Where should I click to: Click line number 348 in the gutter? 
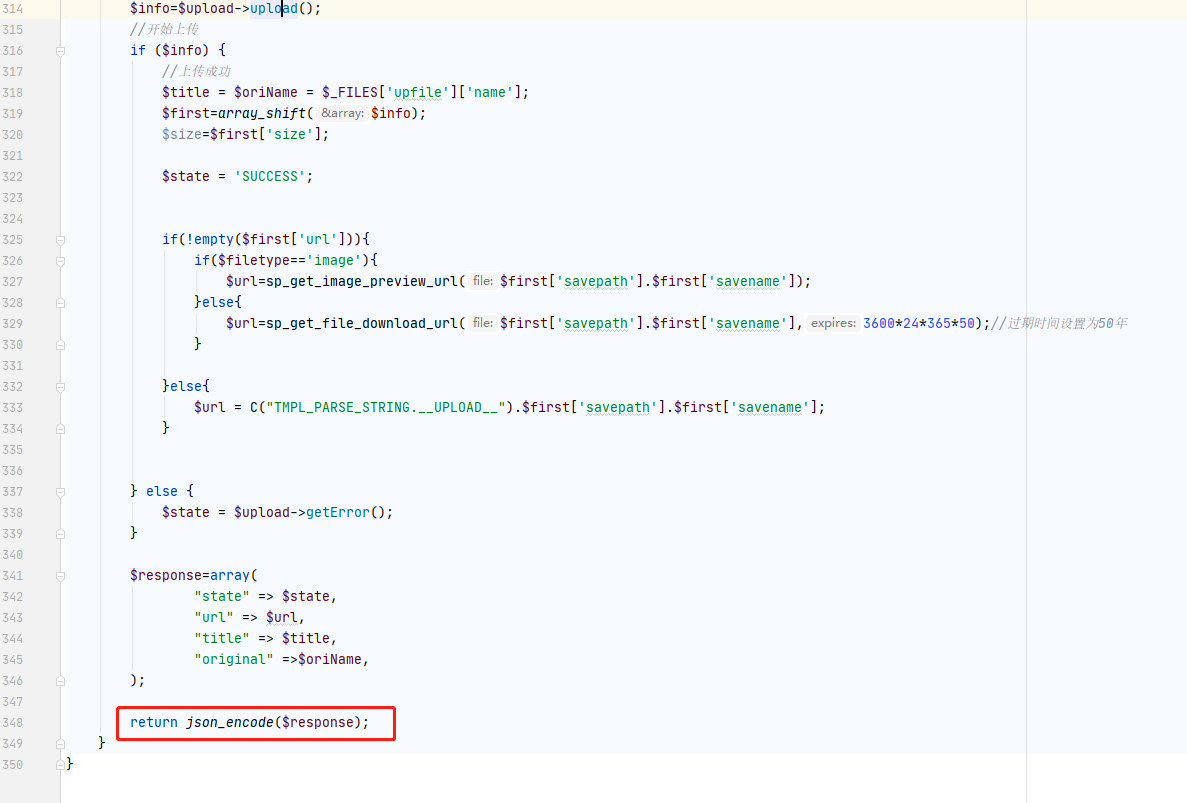click(13, 723)
